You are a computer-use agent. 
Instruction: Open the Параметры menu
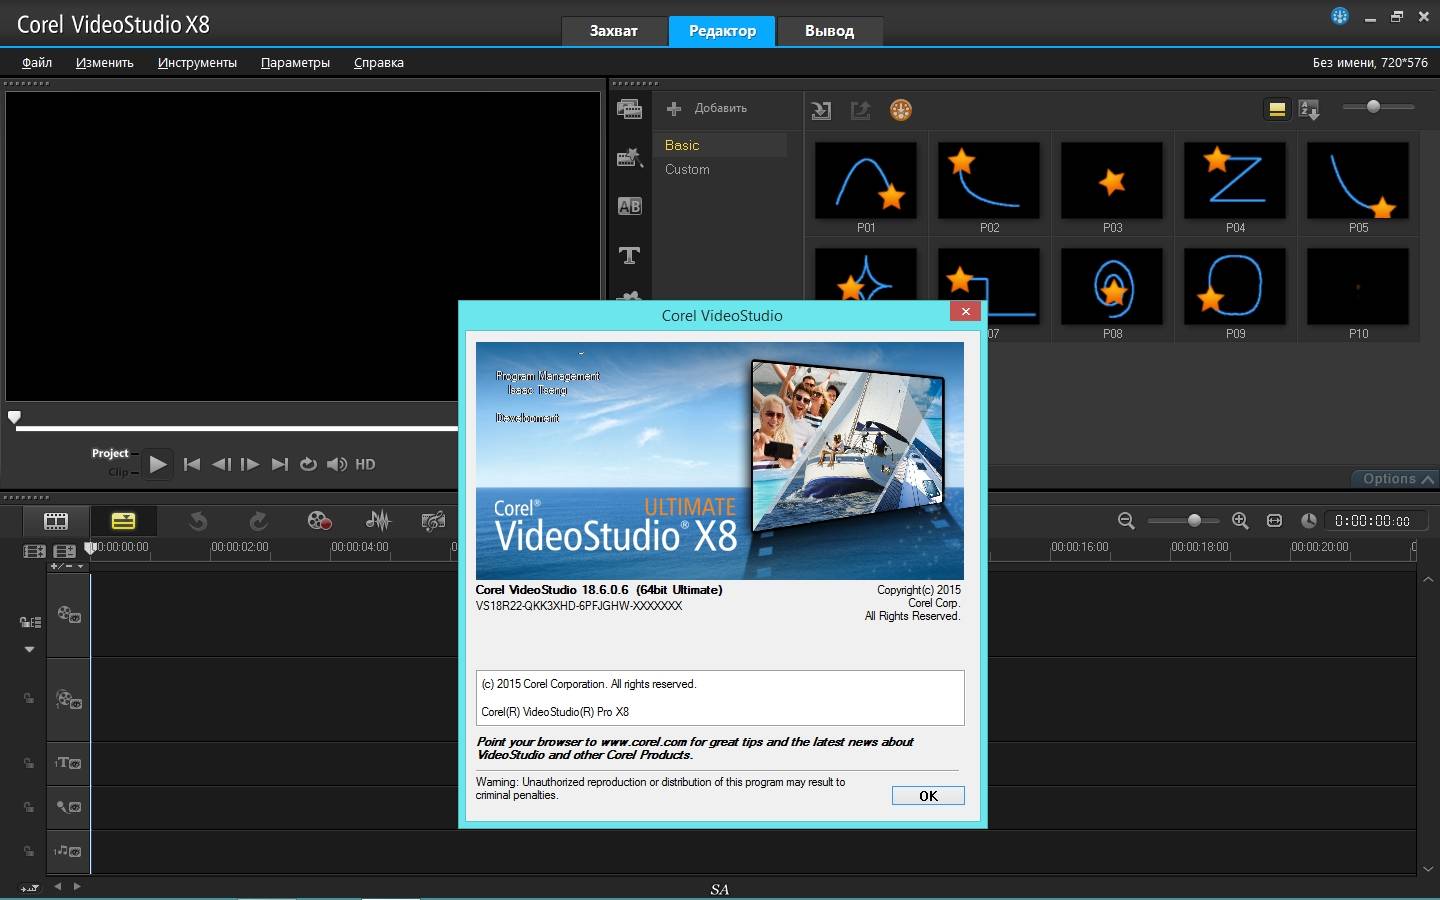[295, 62]
